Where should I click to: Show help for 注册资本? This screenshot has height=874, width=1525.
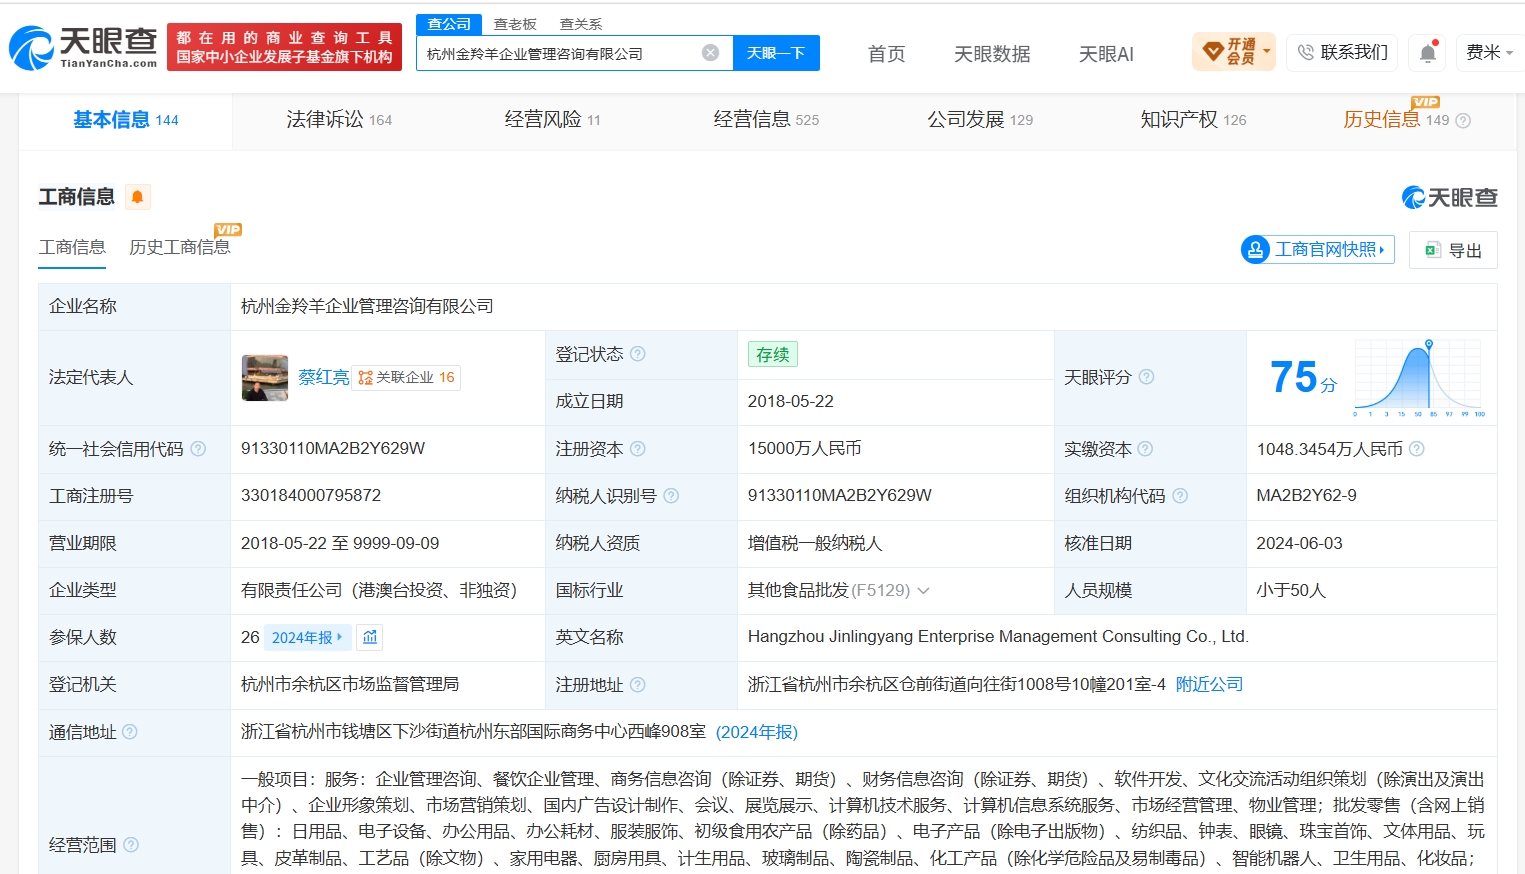click(638, 449)
